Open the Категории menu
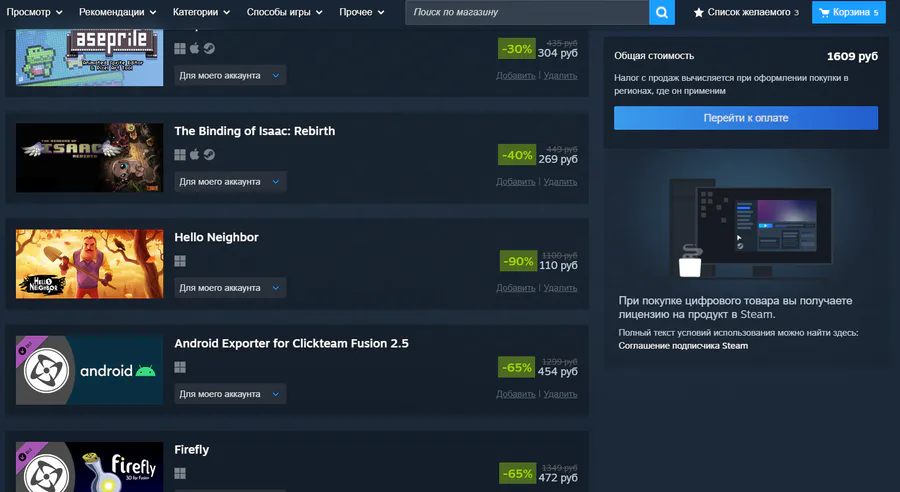The width and height of the screenshot is (900, 492). pyautogui.click(x=201, y=12)
